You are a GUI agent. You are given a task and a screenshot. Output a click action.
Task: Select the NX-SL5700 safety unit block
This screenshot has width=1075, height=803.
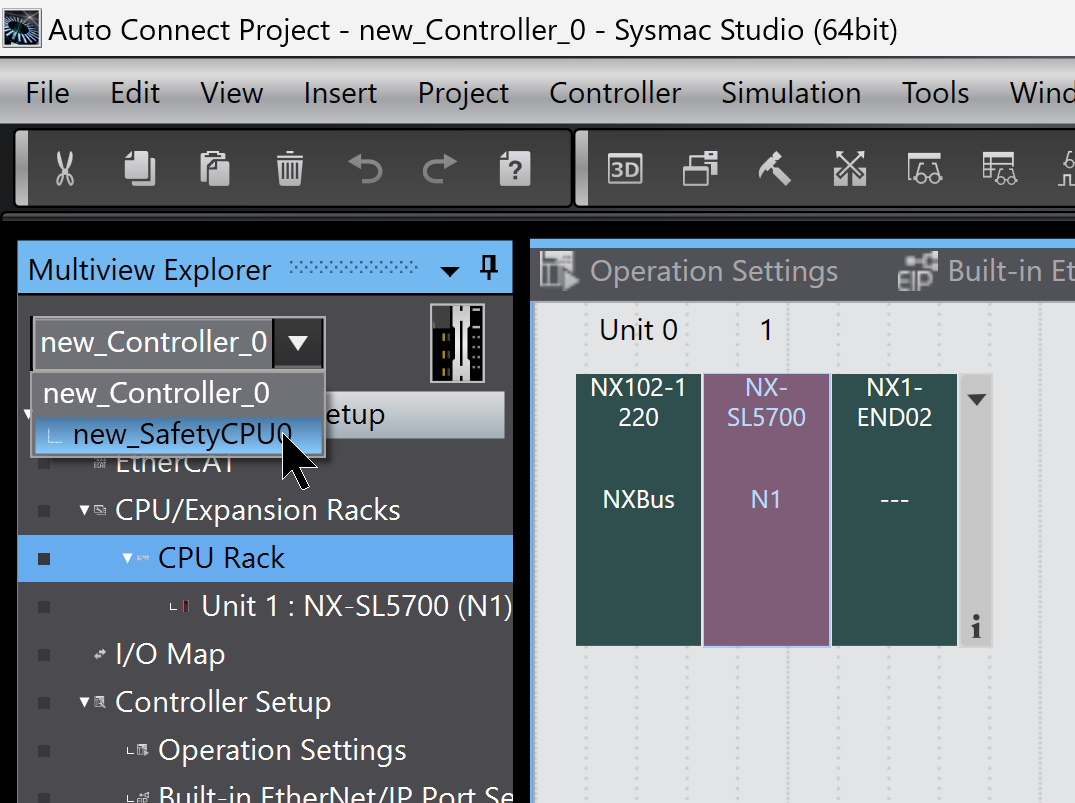pyautogui.click(x=766, y=510)
